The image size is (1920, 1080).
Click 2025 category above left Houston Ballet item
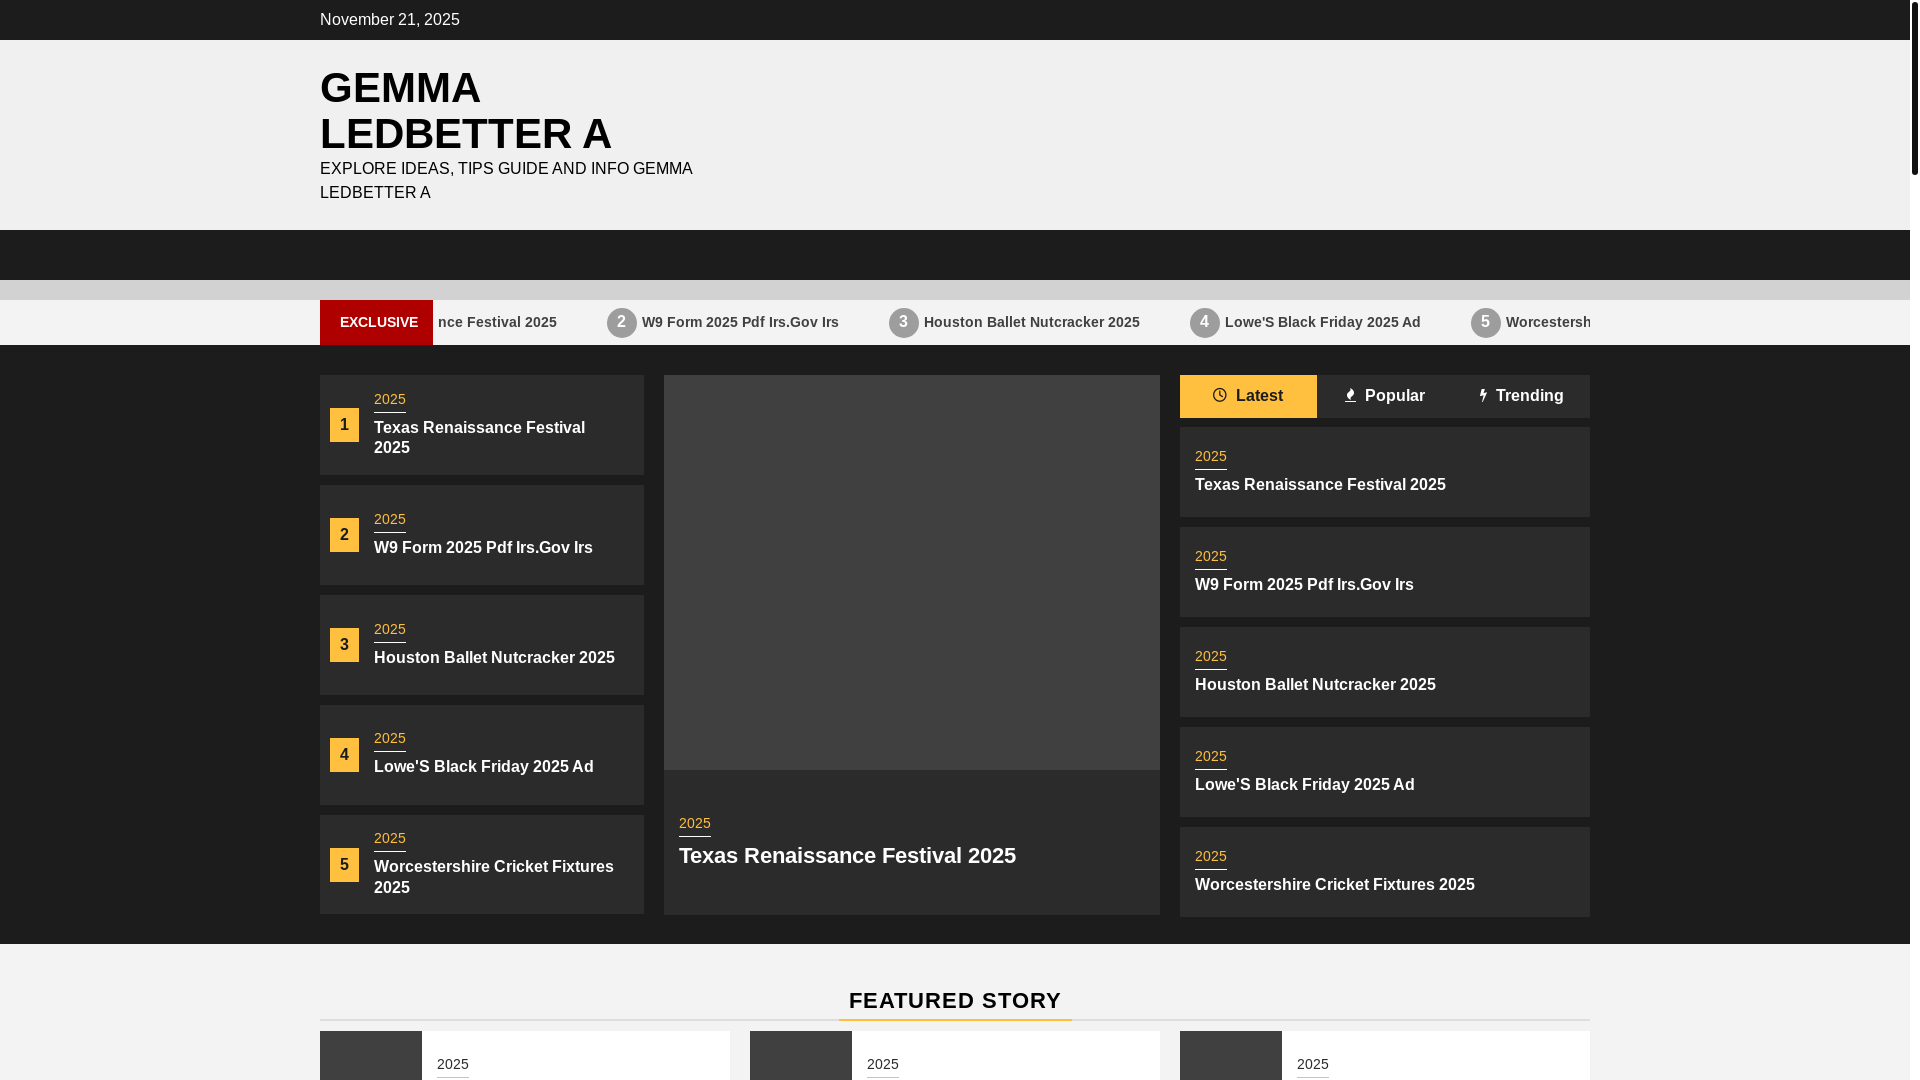[390, 630]
